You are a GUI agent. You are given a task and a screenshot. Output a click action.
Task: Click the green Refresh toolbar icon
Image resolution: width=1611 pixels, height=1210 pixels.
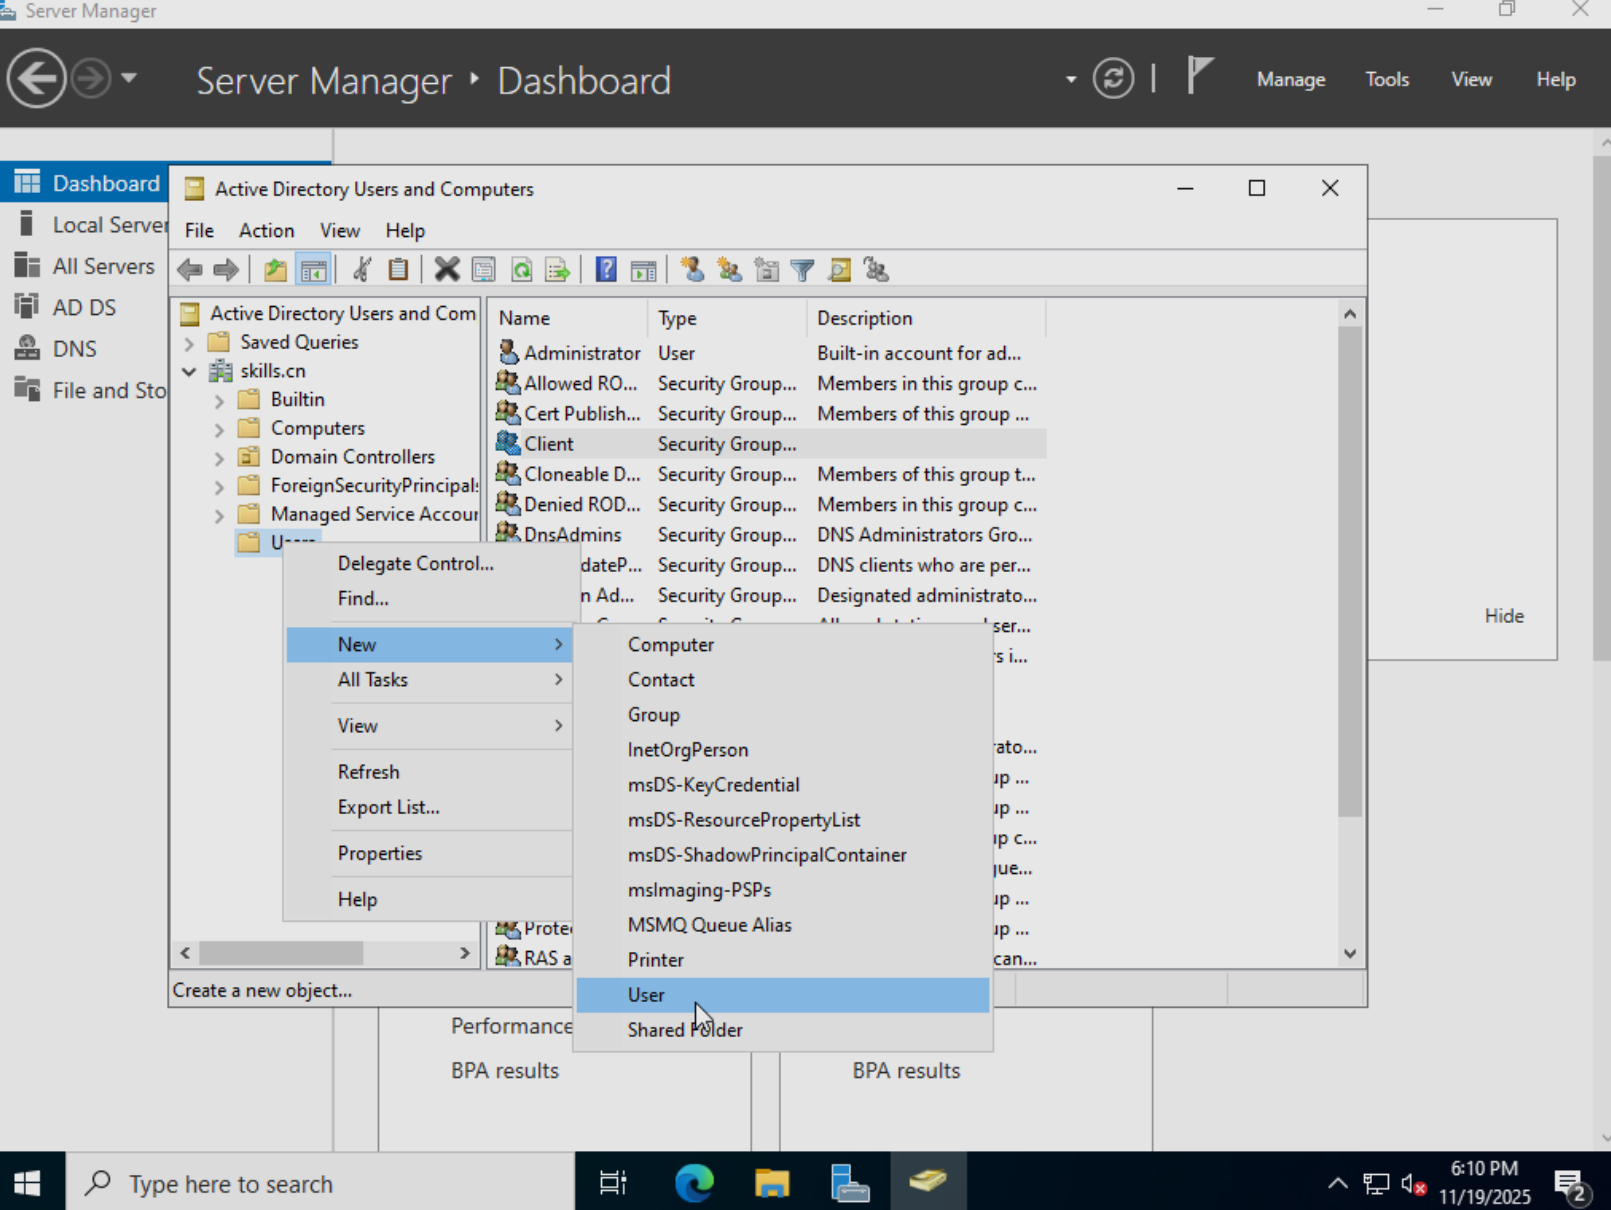521,270
